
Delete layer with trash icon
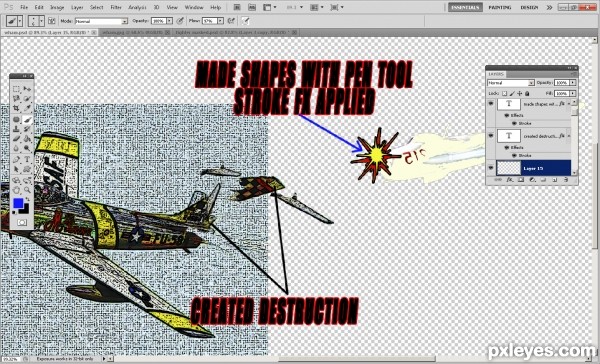click(x=566, y=180)
